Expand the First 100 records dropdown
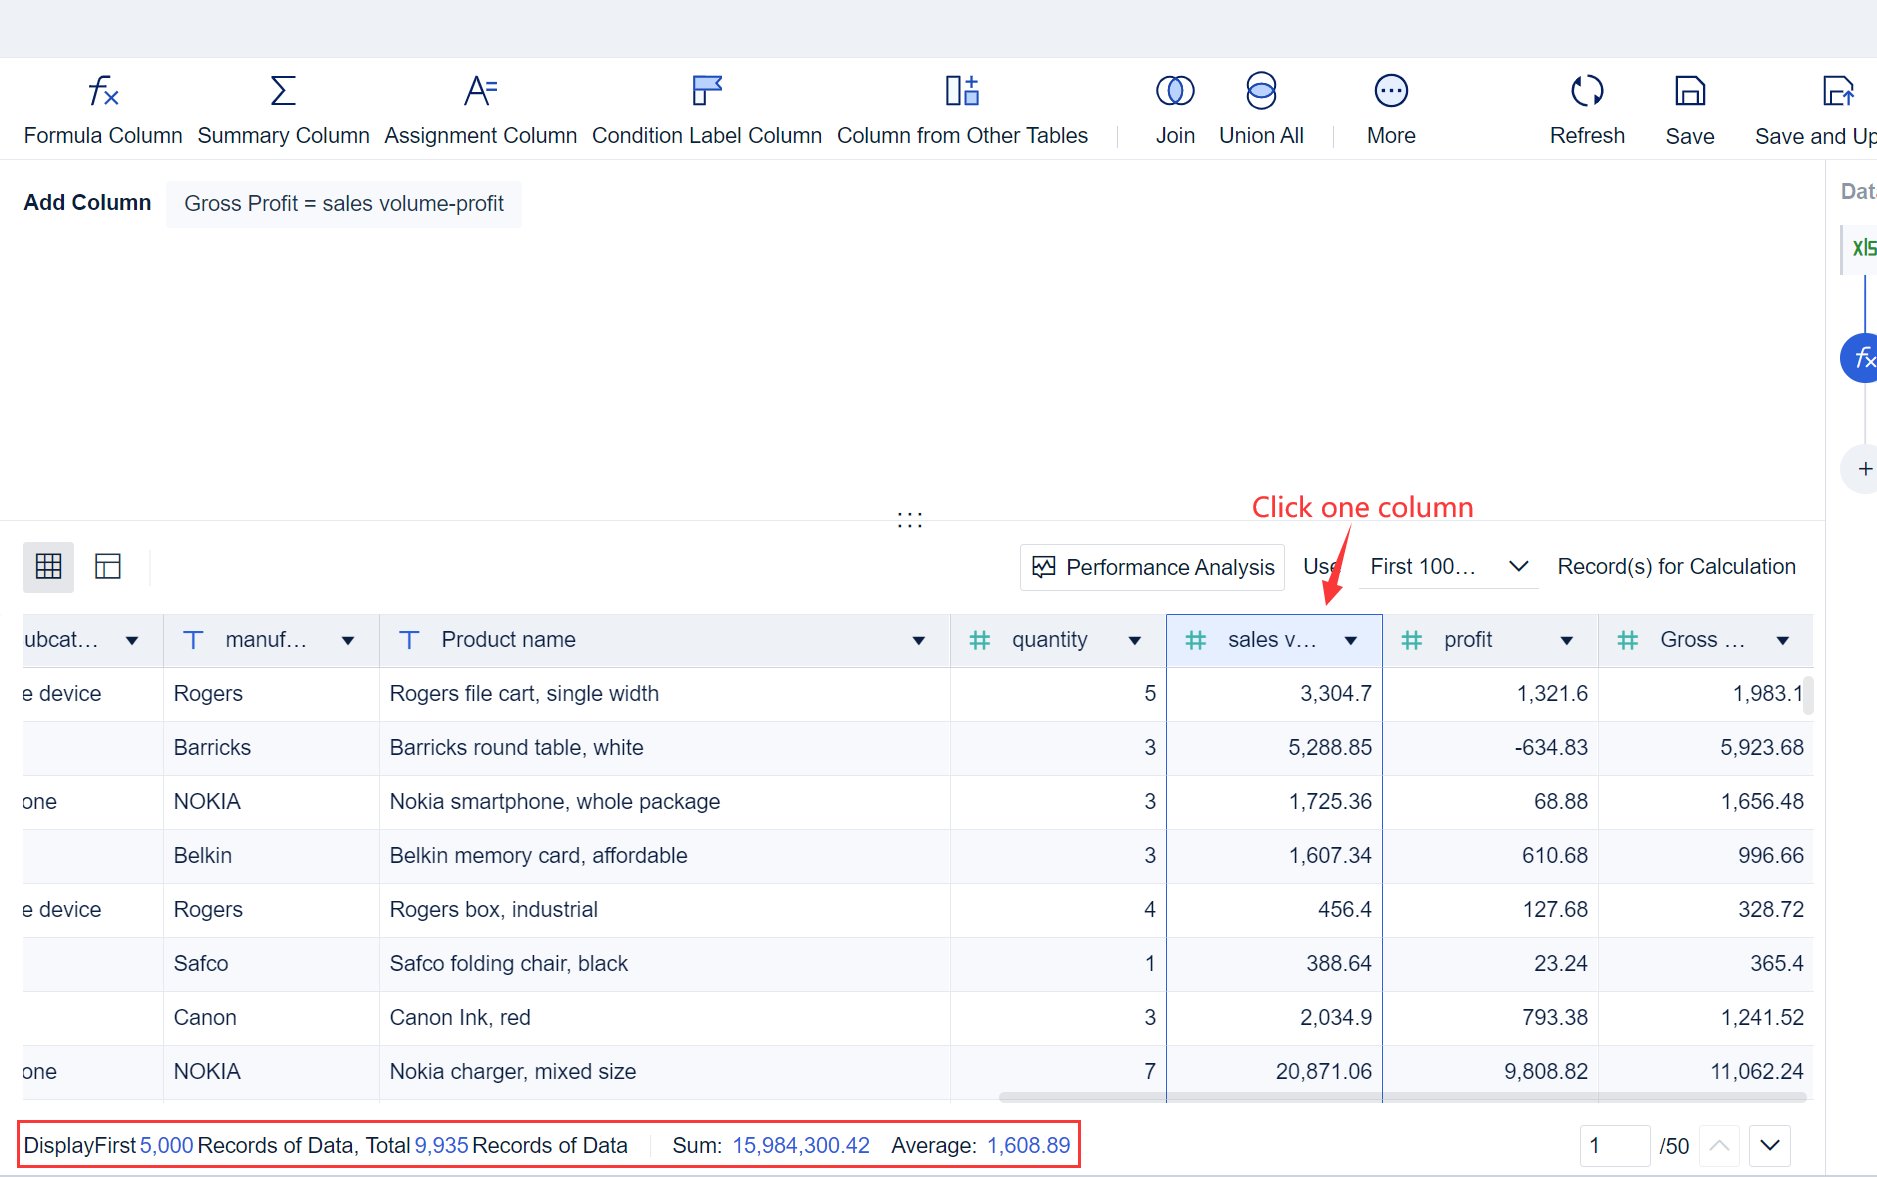1877x1177 pixels. tap(1448, 567)
